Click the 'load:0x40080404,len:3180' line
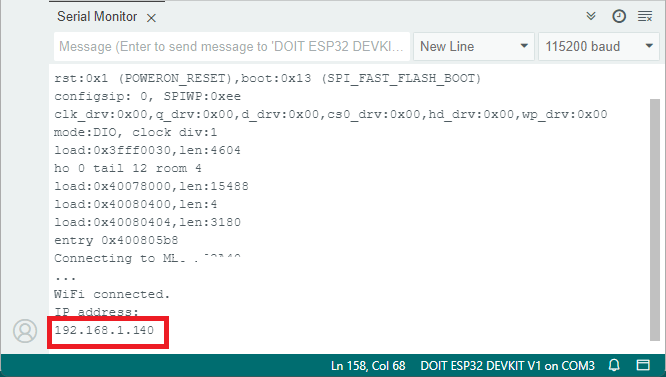 pyautogui.click(x=147, y=222)
